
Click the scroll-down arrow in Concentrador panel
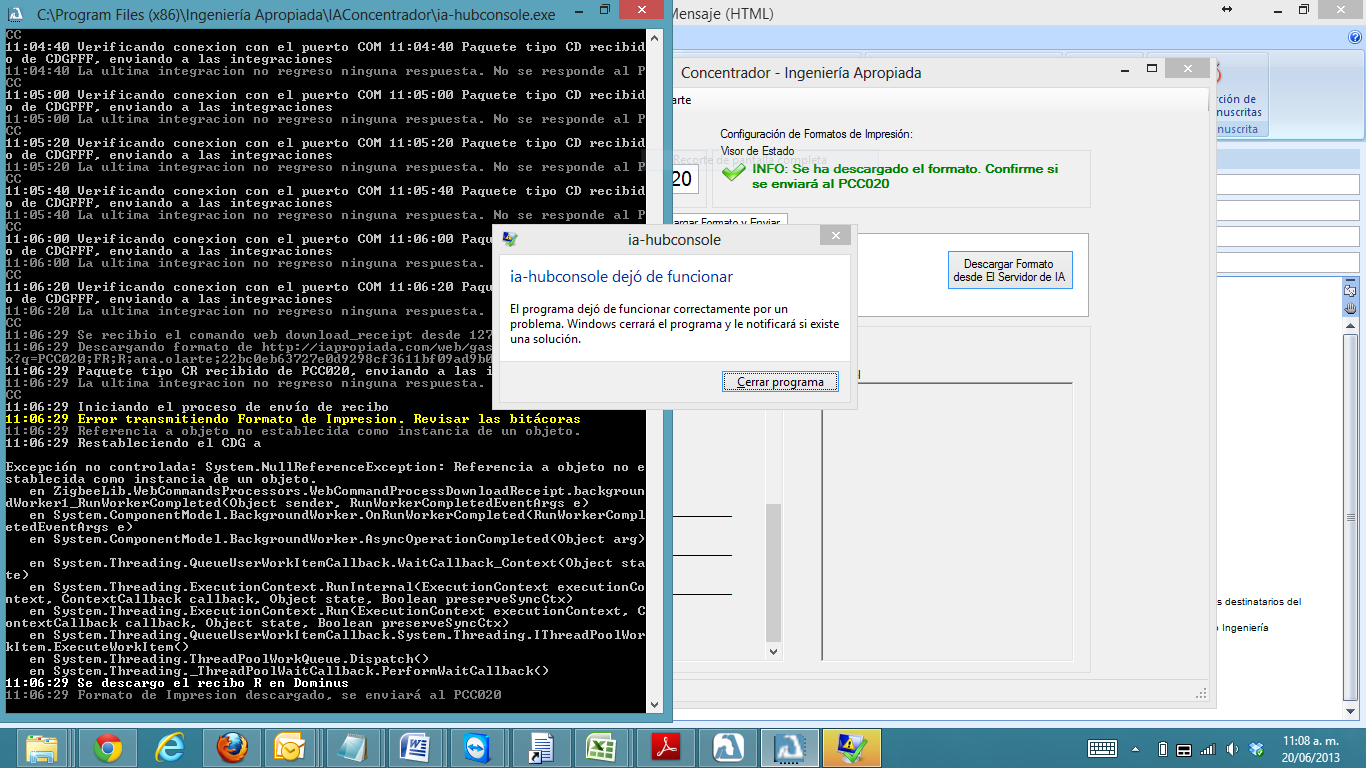pos(772,651)
